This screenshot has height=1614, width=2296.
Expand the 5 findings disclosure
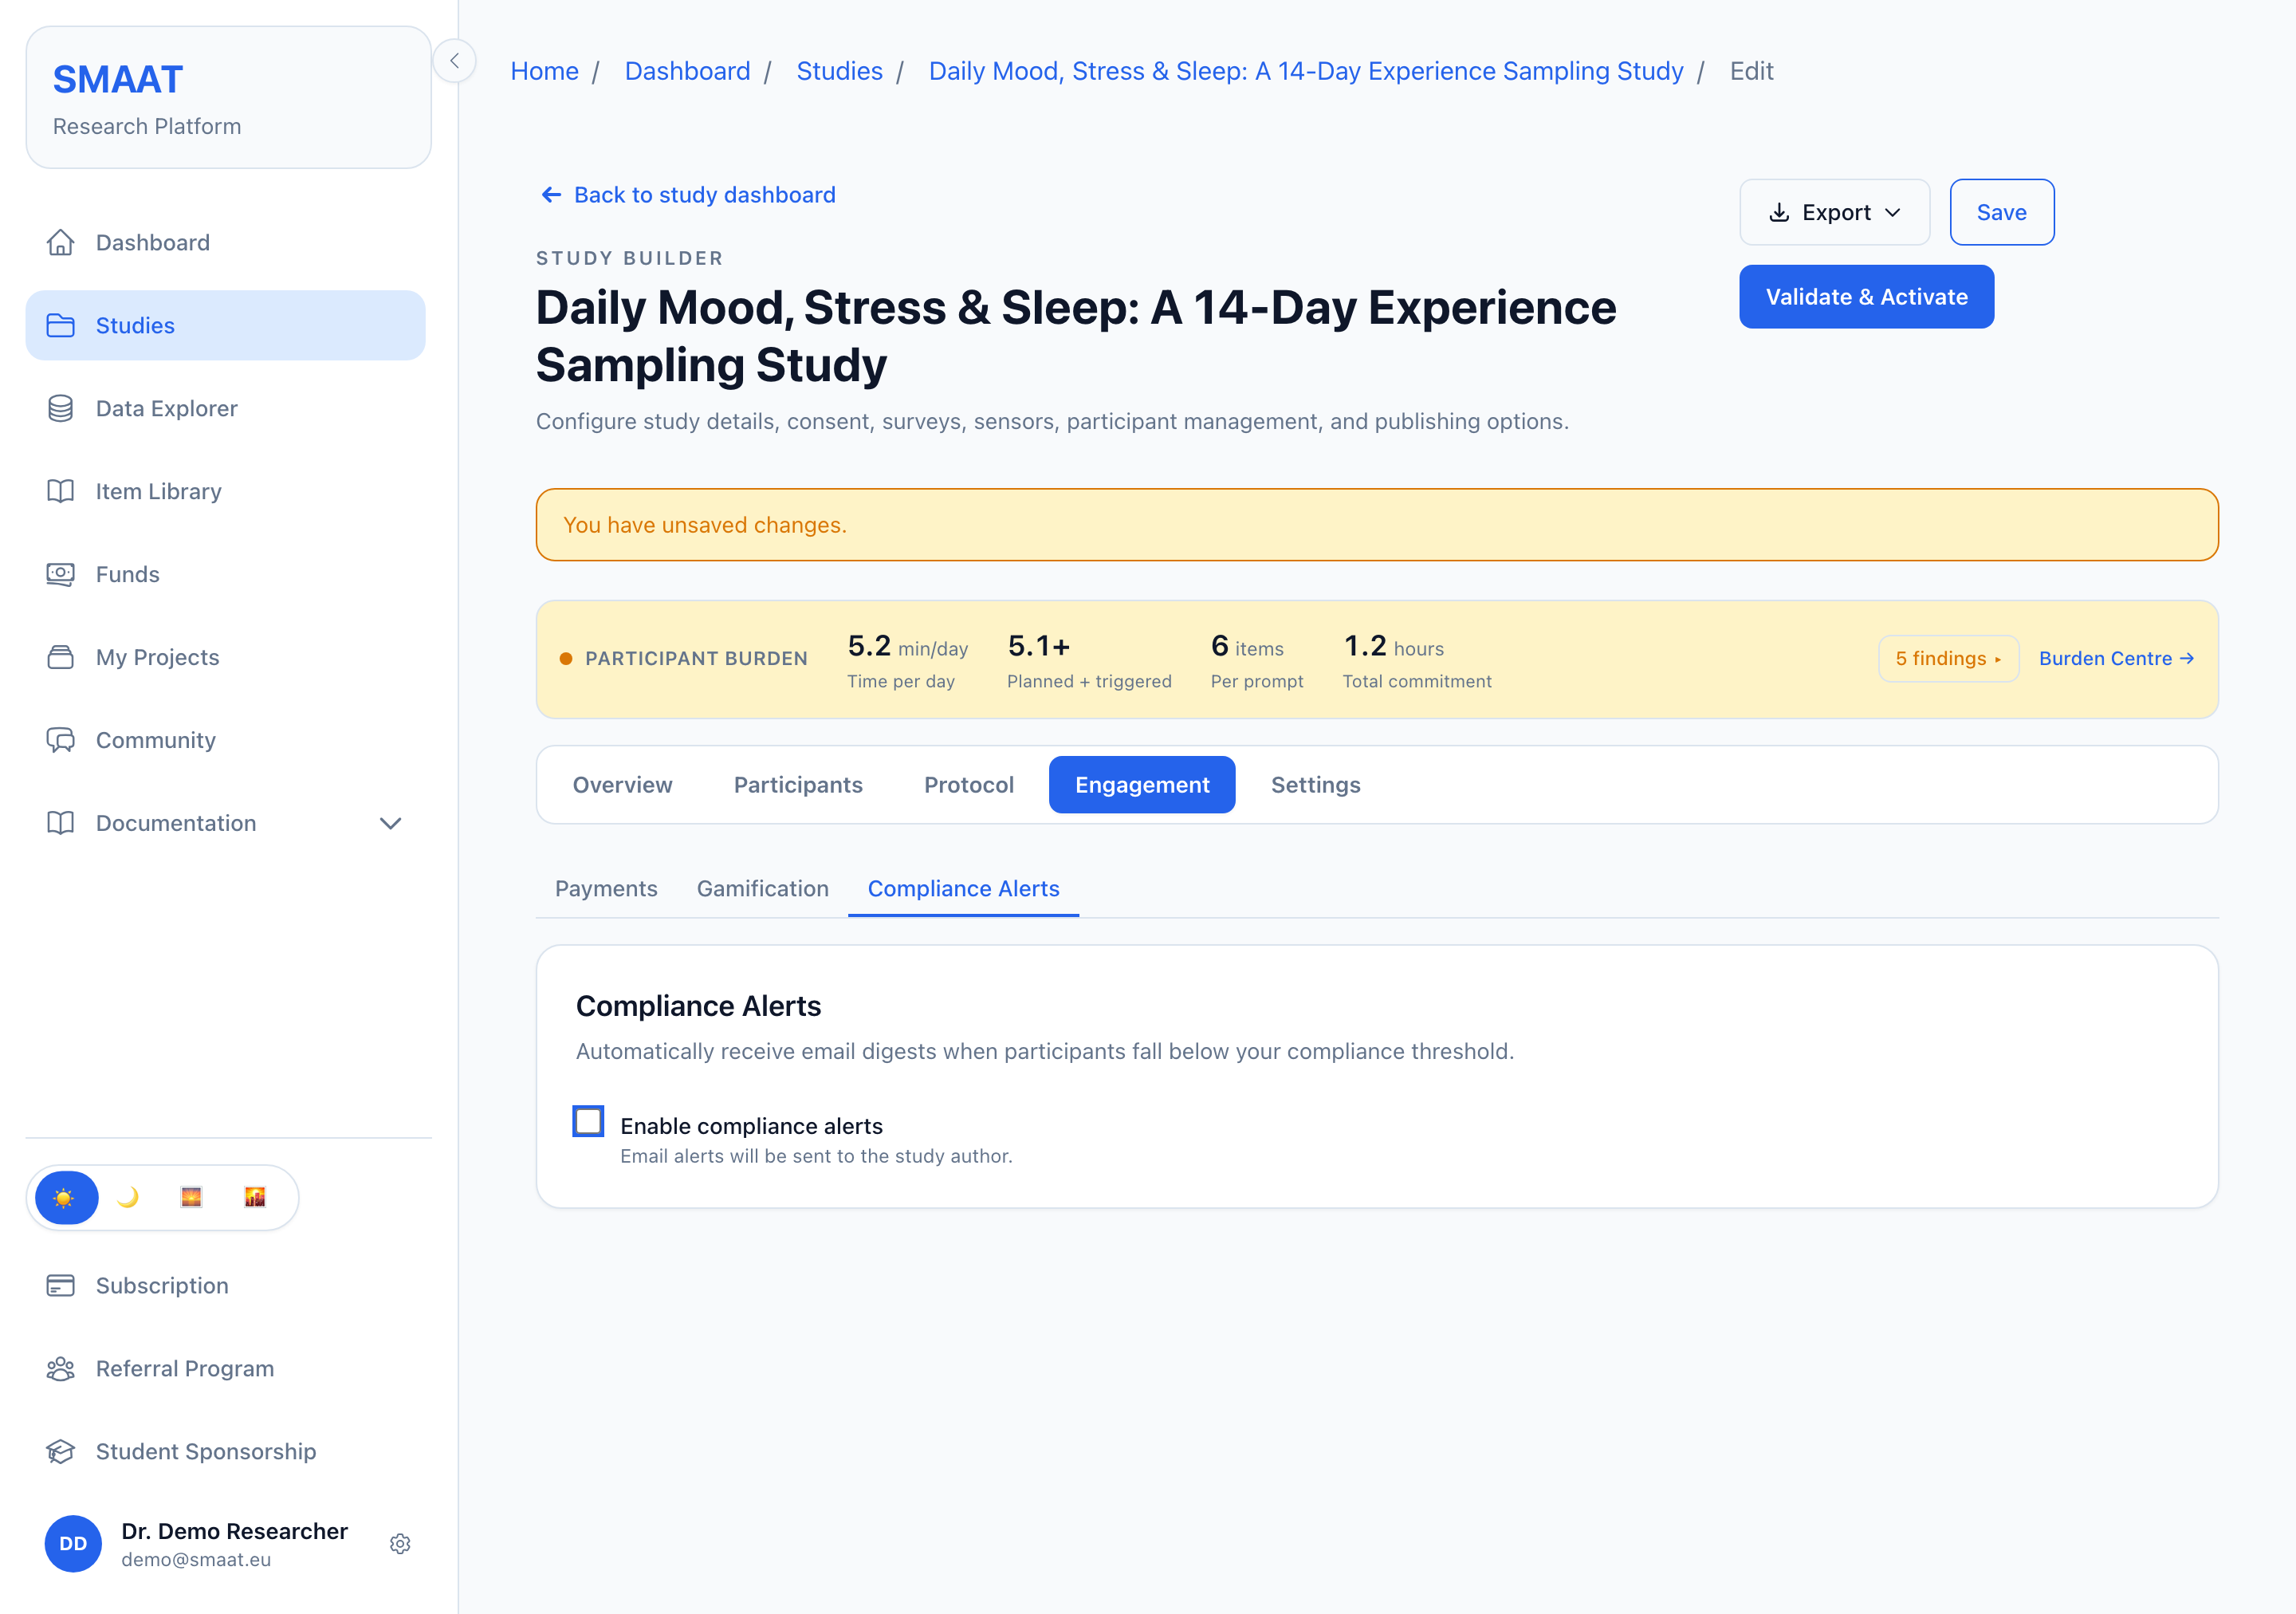(1948, 658)
